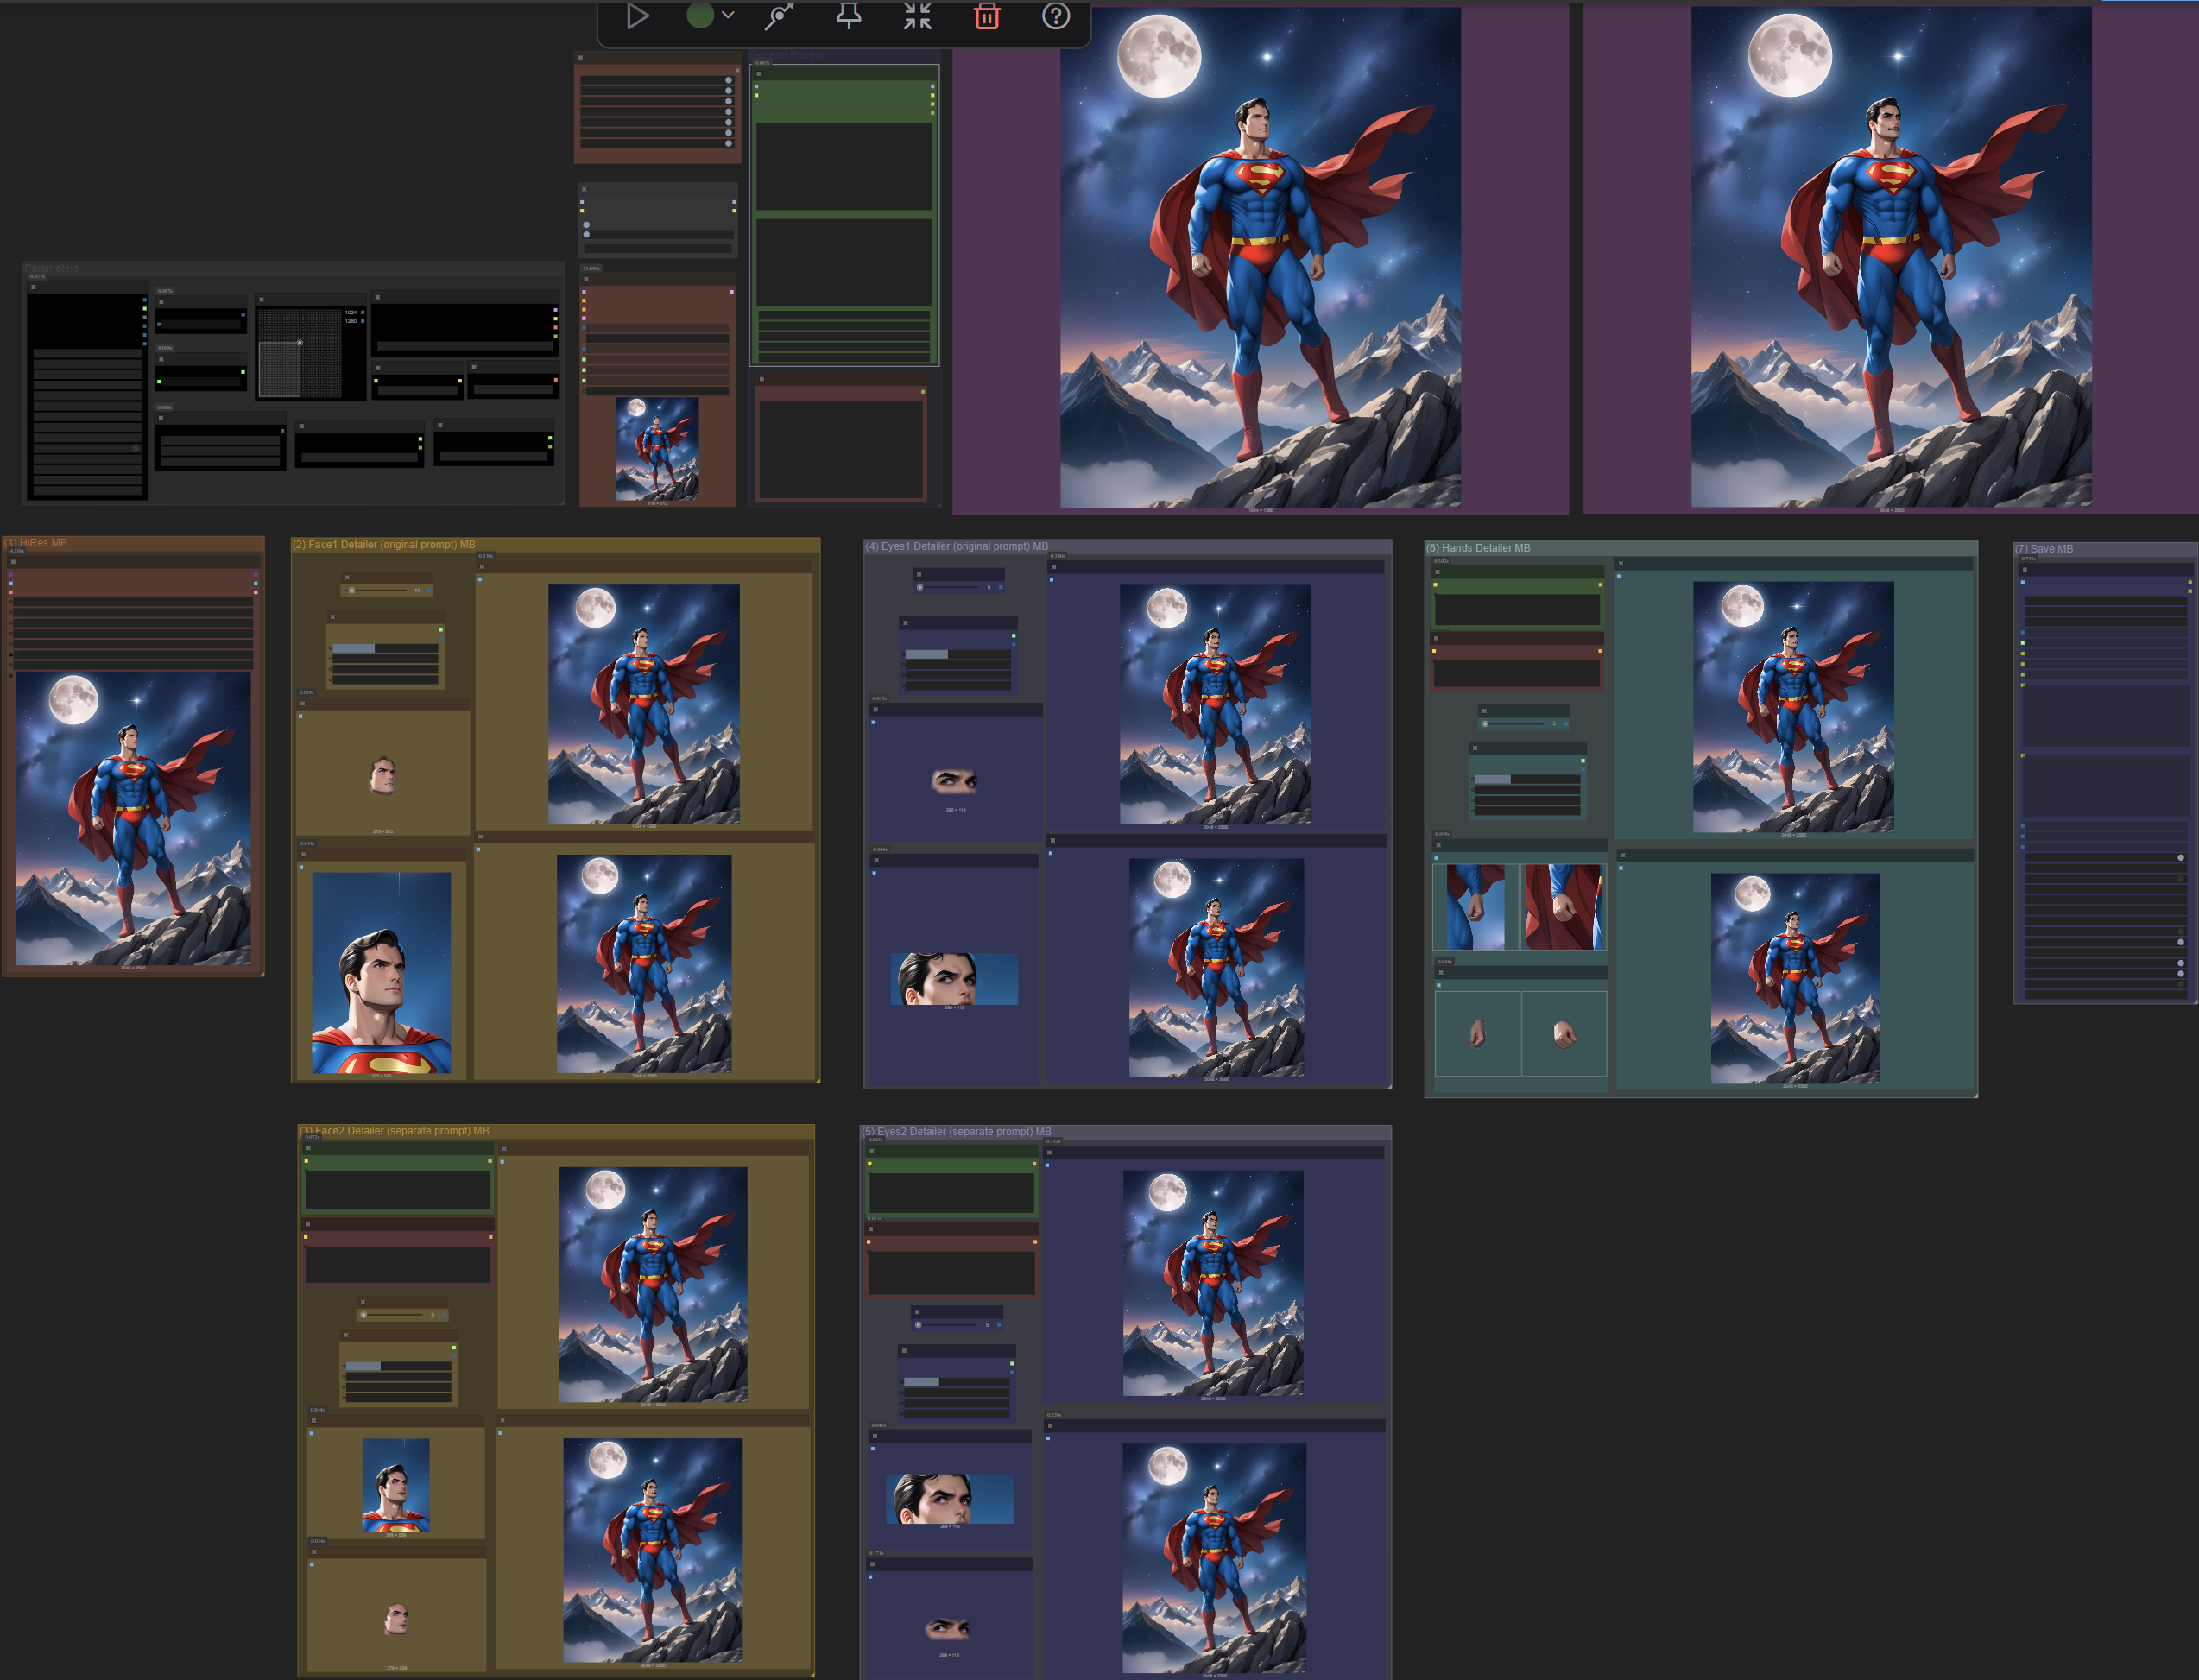Click the green color circle in toolbar

point(700,16)
